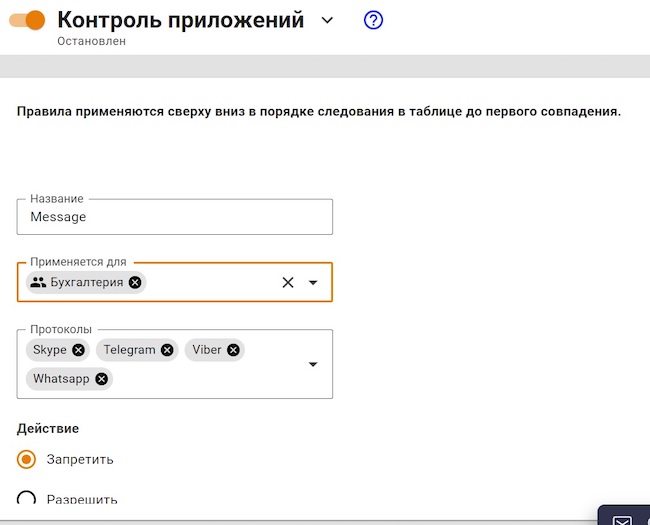Click the Бухгалтерия group icon
Viewport: 650px width, 525px height.
click(39, 283)
